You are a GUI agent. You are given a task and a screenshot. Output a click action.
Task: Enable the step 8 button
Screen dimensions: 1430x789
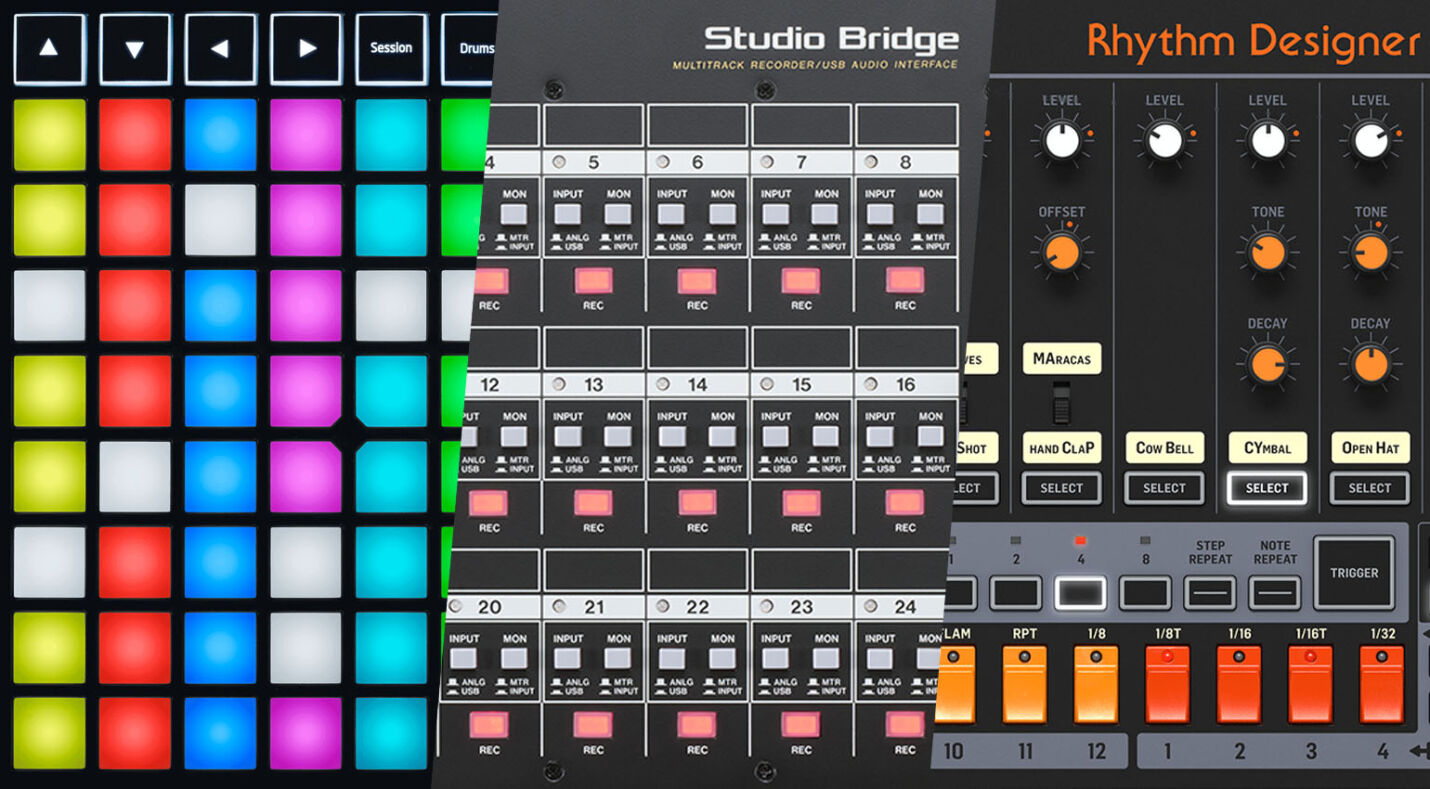1144,591
